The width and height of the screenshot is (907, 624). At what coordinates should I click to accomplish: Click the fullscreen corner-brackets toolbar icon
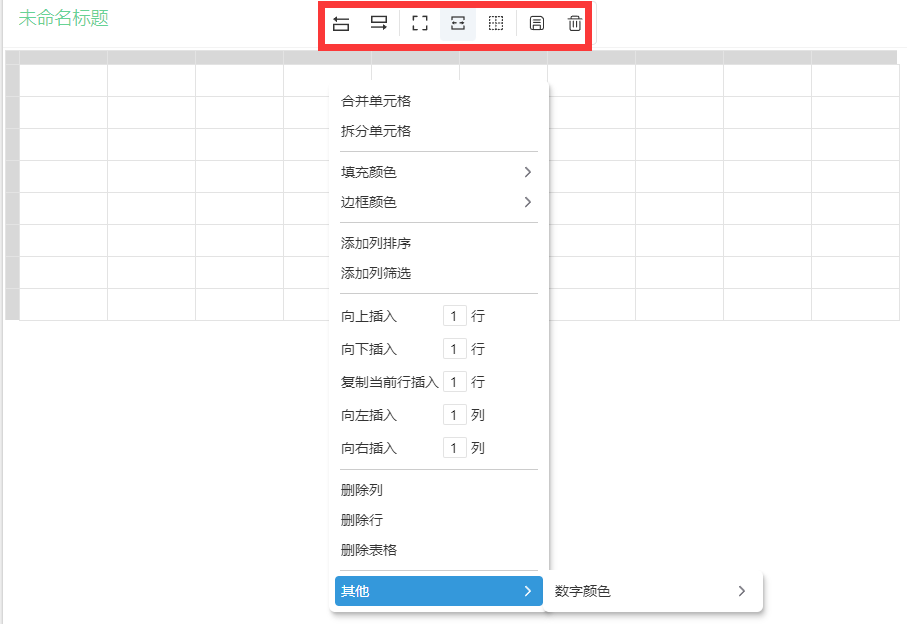420,24
